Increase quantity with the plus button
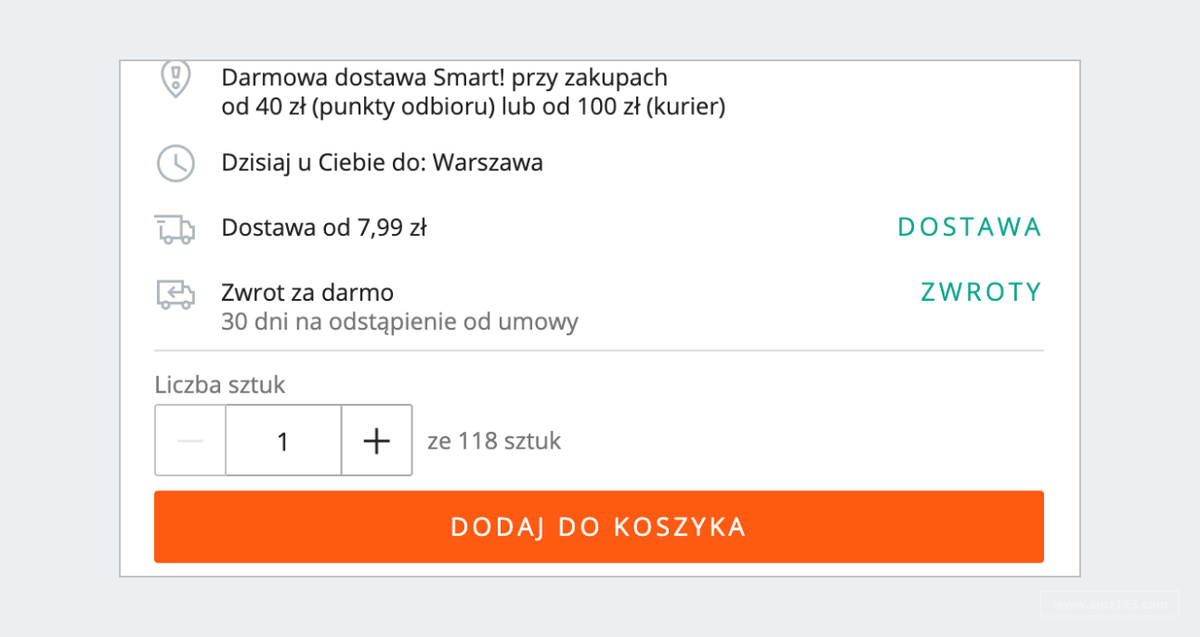 point(376,440)
